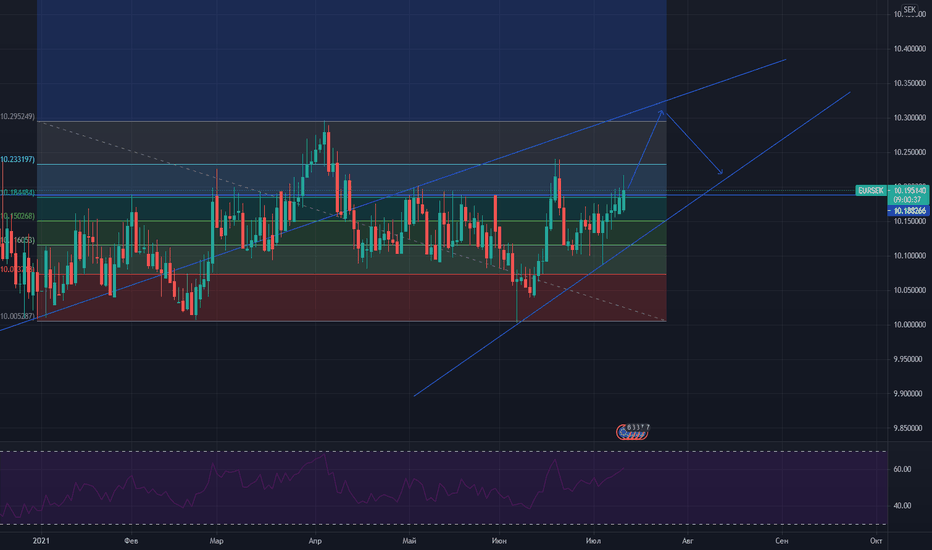Click the Окт month label on the time axis
This screenshot has width=932, height=550.
pyautogui.click(x=876, y=540)
